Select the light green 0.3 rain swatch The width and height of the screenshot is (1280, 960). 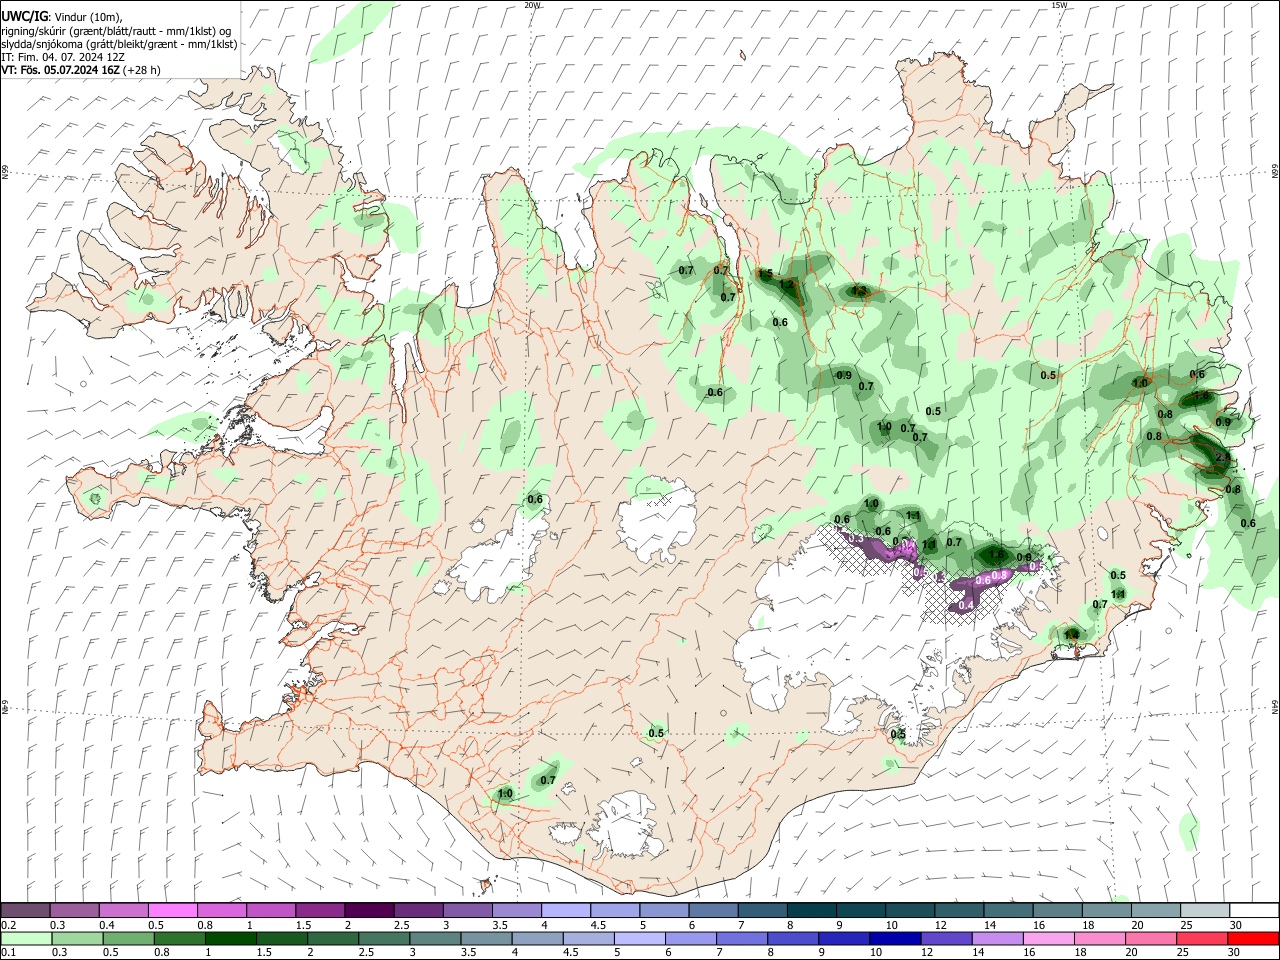77,939
